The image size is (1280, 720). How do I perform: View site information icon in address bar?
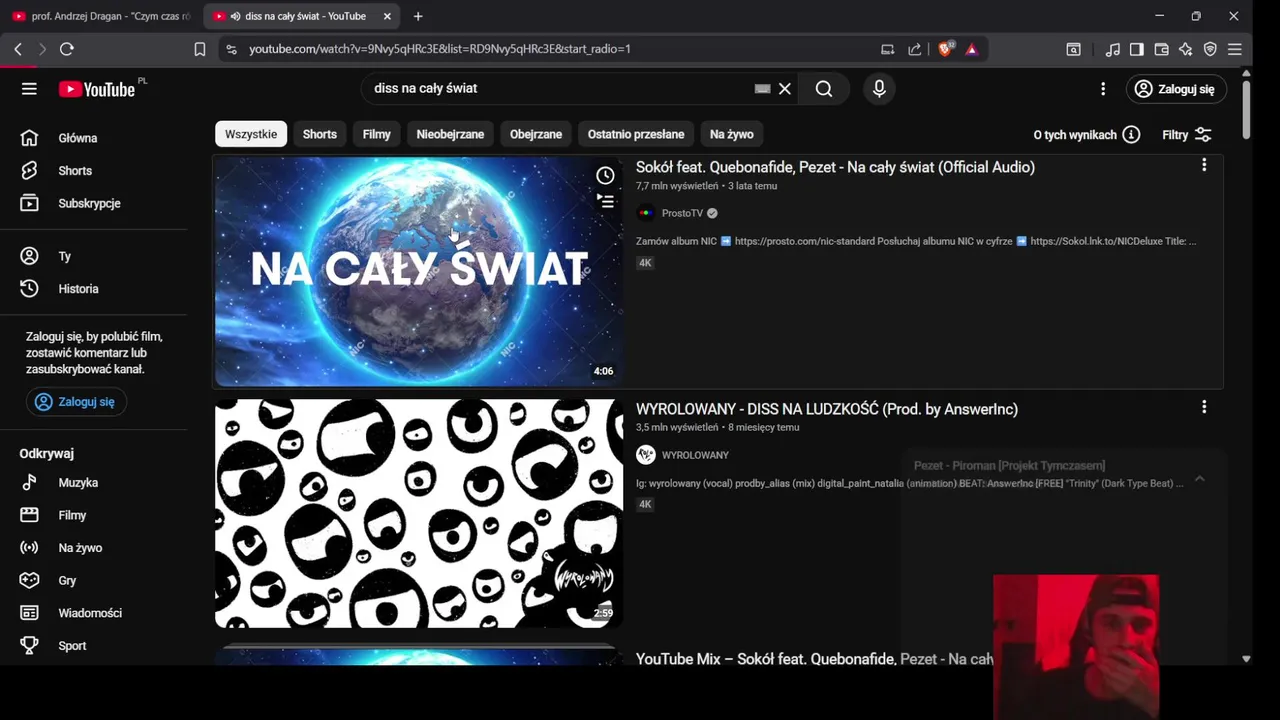tap(231, 49)
